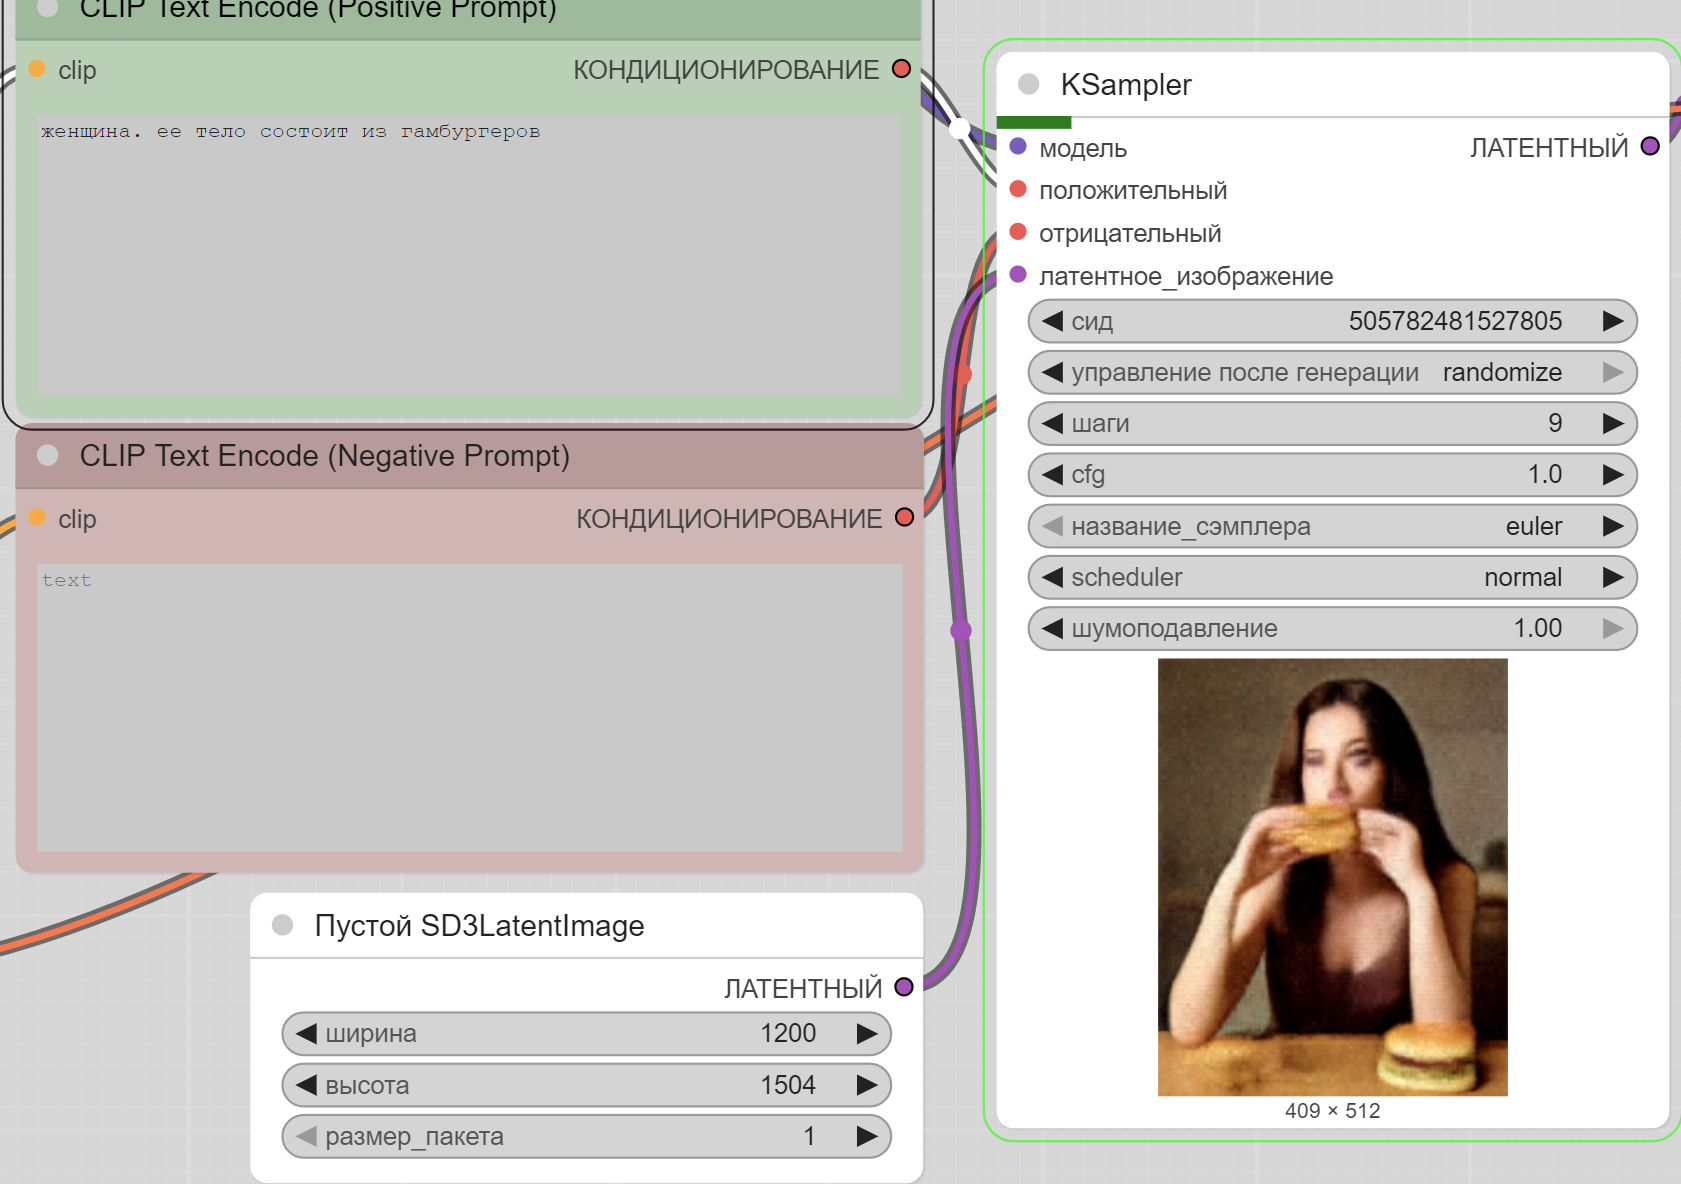Increase размер_пакета with the right arrow
The width and height of the screenshot is (1681, 1184).
tap(866, 1136)
